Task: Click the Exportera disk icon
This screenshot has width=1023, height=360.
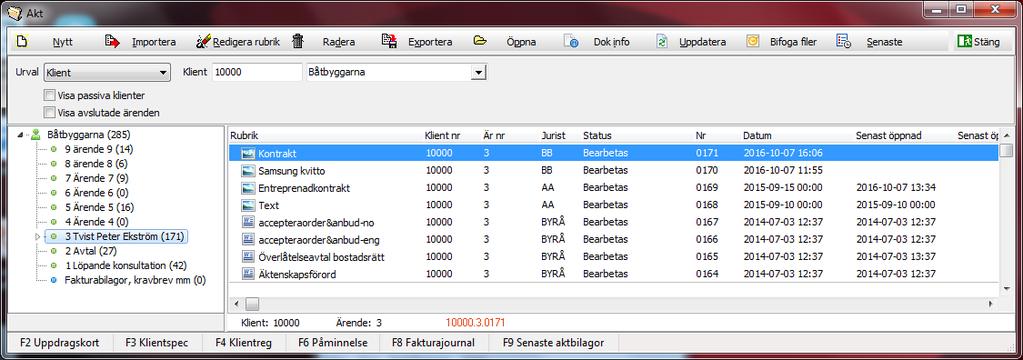Action: 389,42
